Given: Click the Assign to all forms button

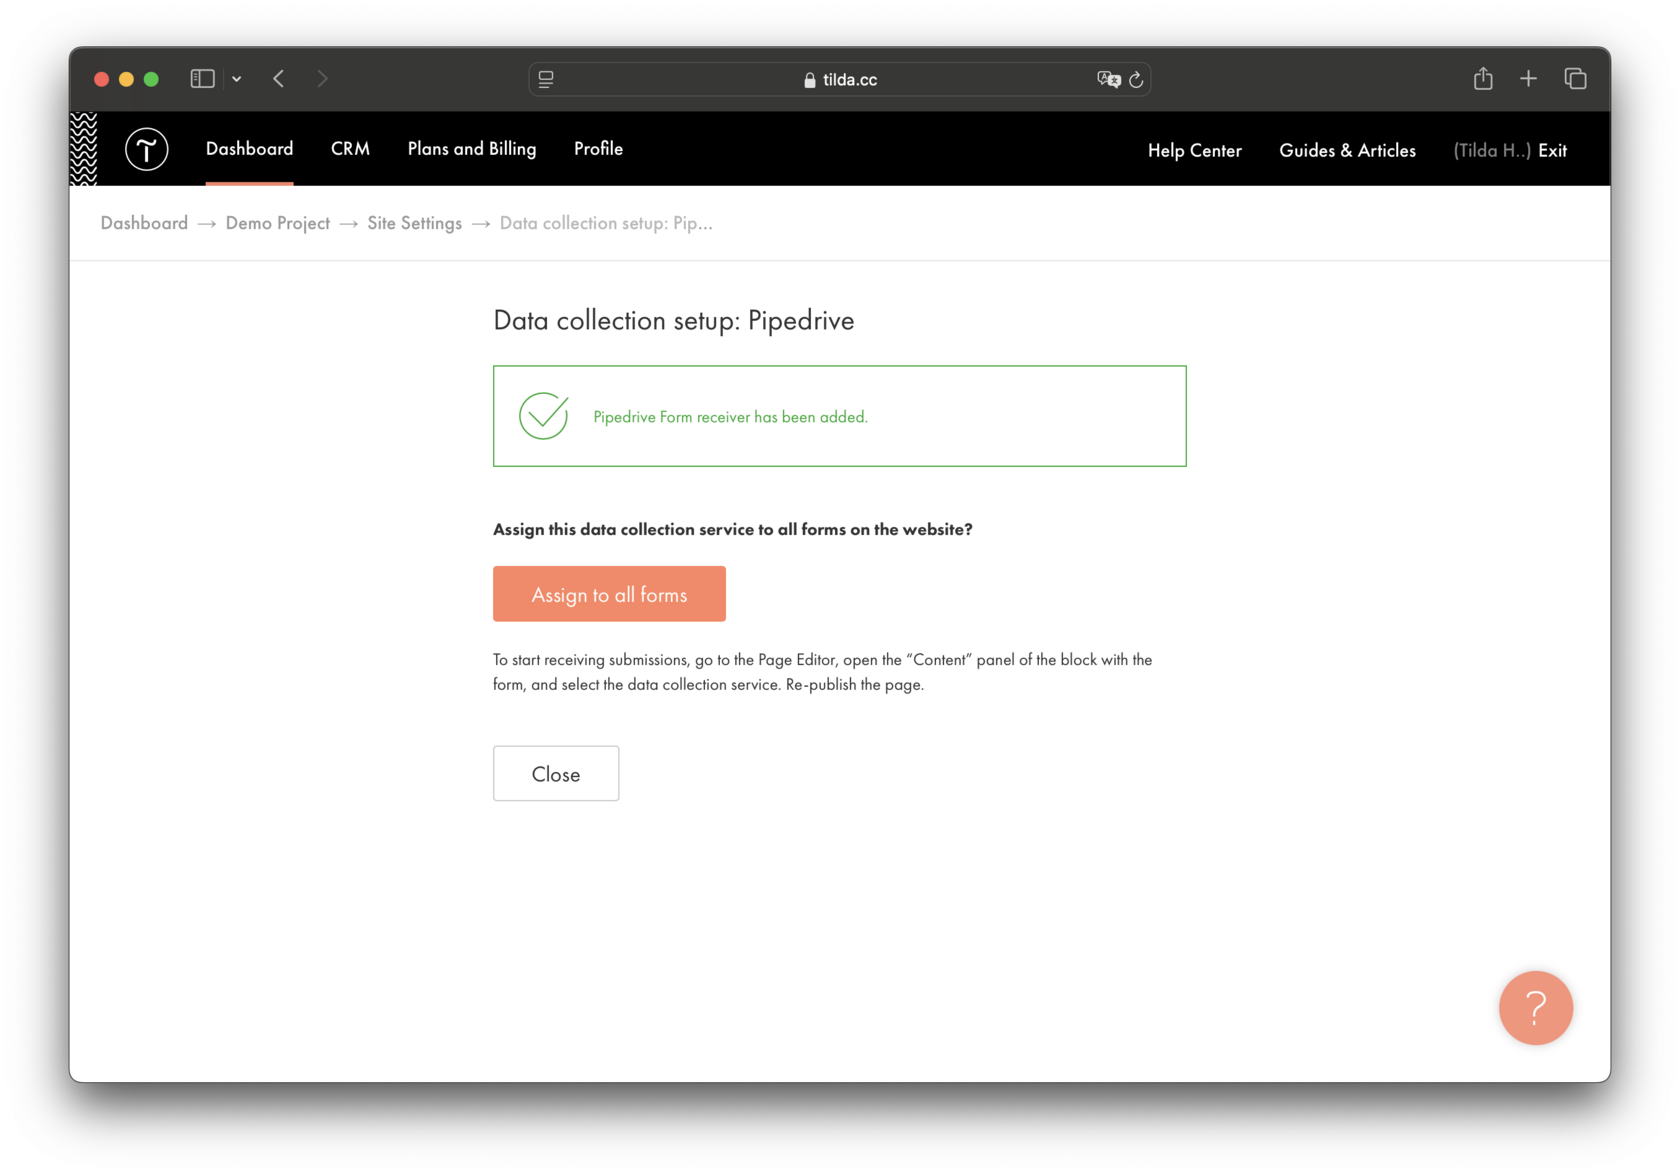Looking at the screenshot, I should click(x=609, y=594).
